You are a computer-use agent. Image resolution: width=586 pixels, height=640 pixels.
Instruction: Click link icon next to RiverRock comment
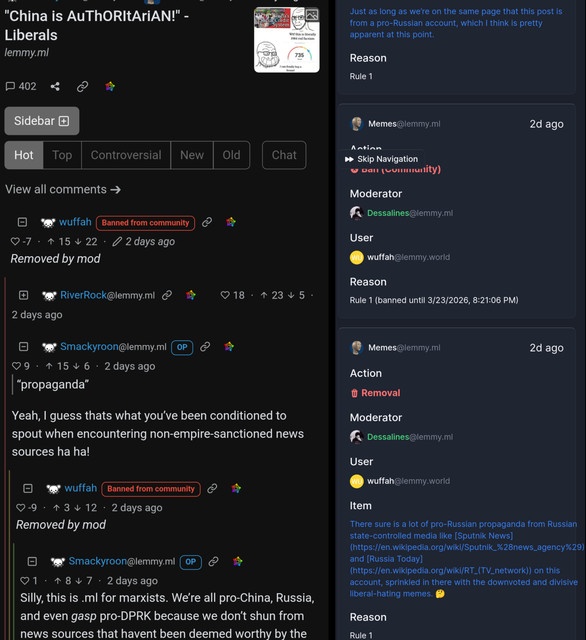coord(166,295)
